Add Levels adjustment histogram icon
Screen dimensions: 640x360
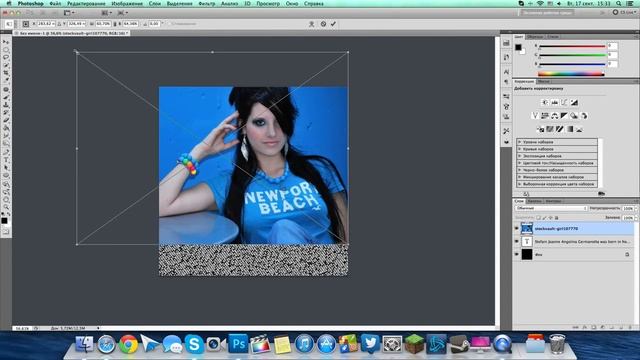[555, 102]
